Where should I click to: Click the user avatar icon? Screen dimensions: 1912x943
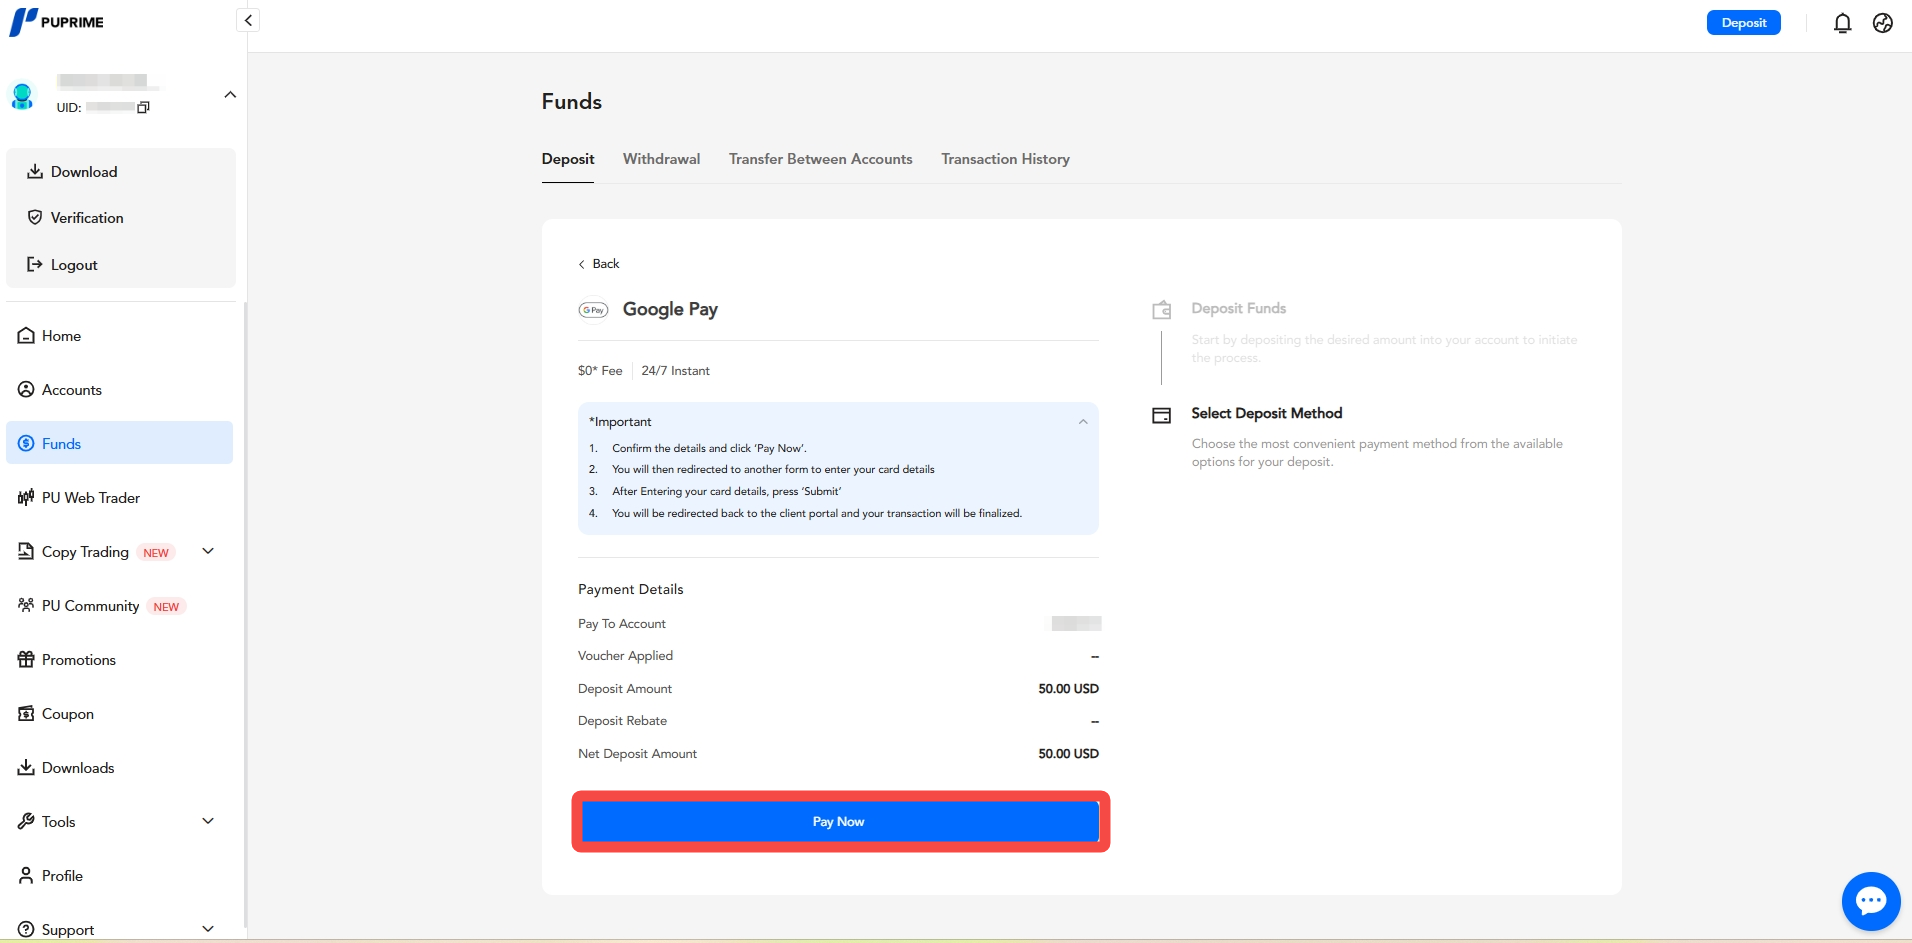(22, 95)
